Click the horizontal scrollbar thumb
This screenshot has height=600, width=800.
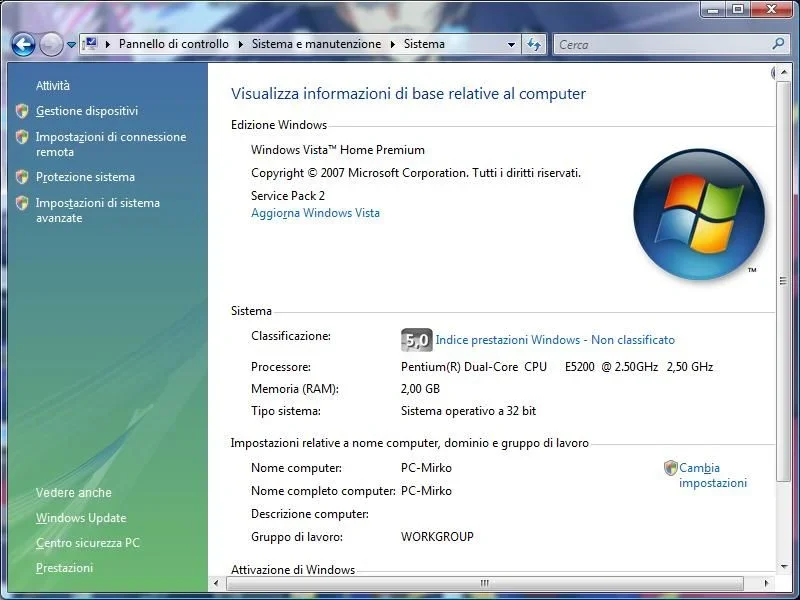pyautogui.click(x=484, y=583)
